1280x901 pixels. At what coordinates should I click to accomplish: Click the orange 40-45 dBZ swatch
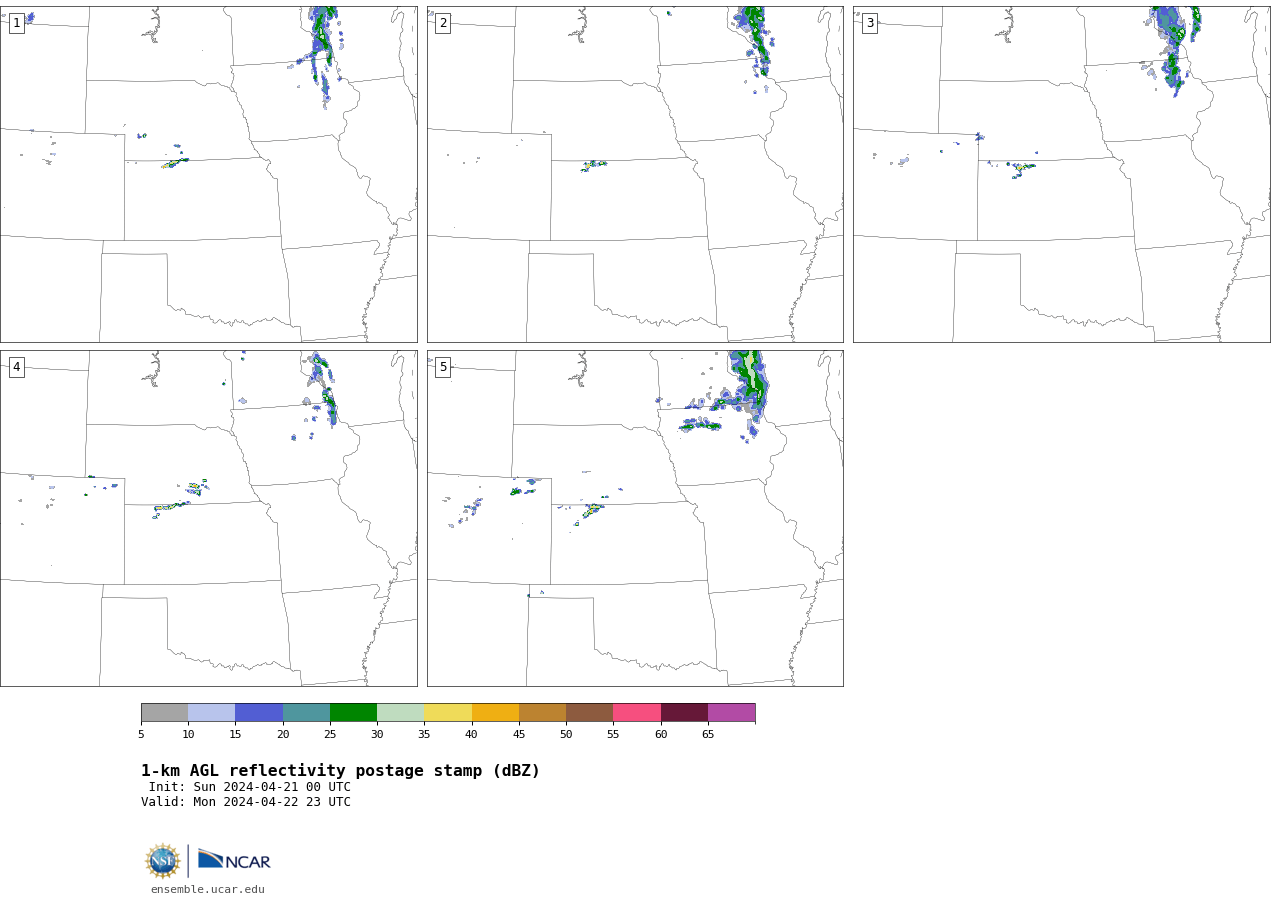[x=495, y=713]
